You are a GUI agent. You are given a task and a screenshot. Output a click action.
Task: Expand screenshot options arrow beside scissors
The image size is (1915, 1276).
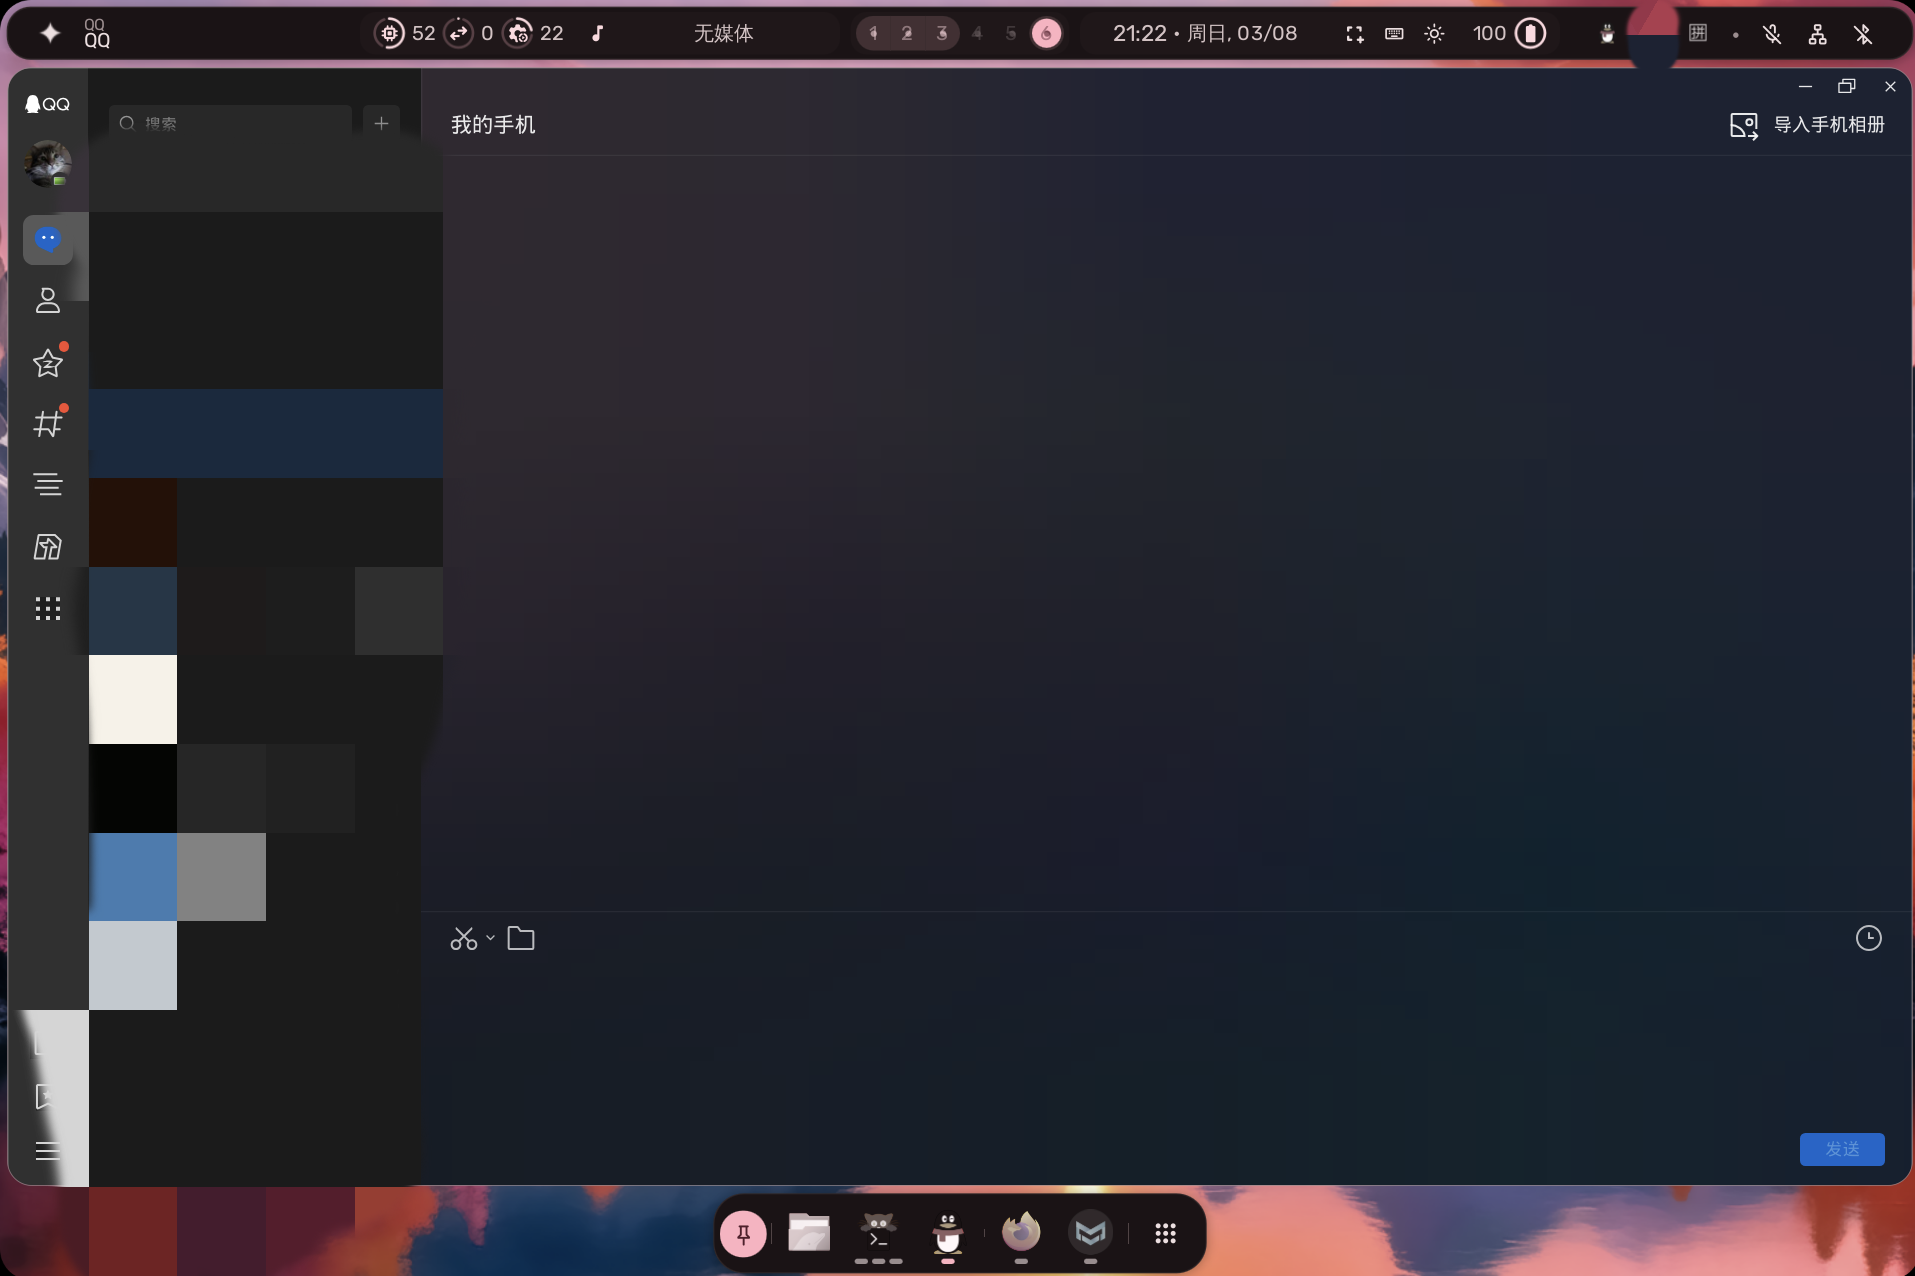click(x=490, y=938)
